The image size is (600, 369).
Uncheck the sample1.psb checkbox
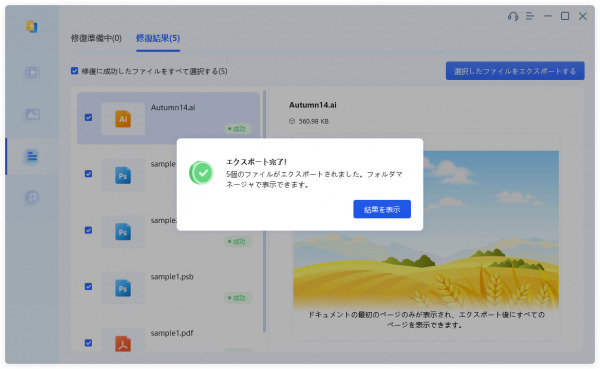88,286
